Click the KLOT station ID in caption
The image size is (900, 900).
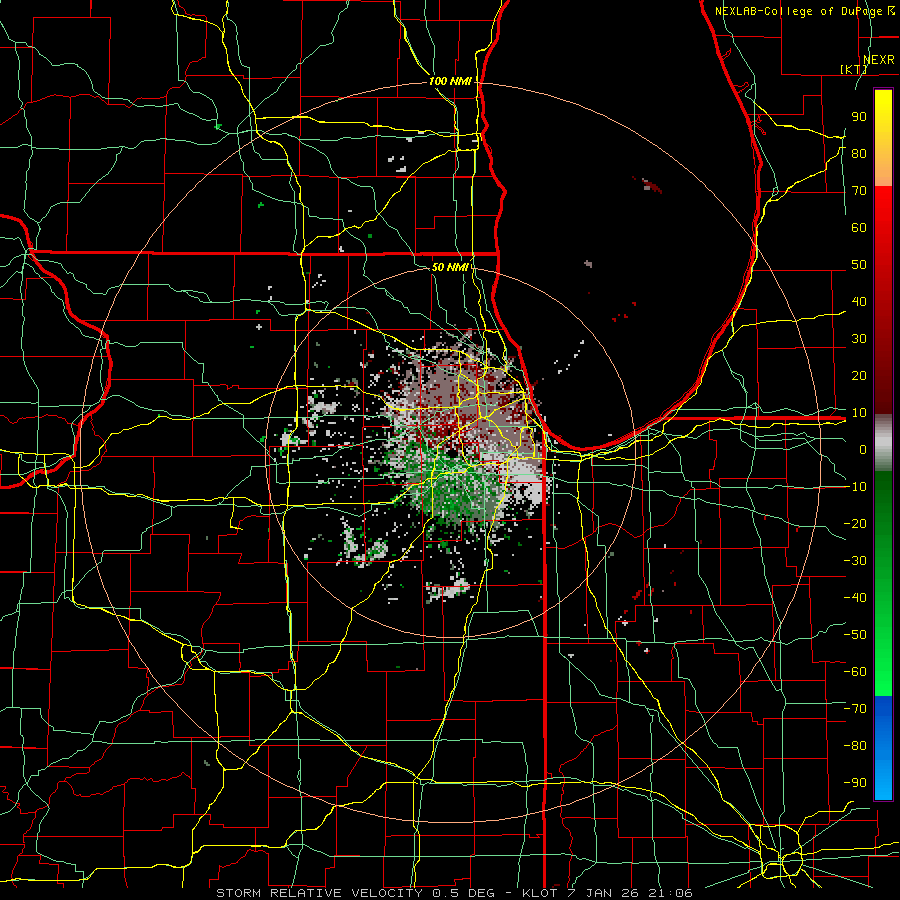point(542,893)
